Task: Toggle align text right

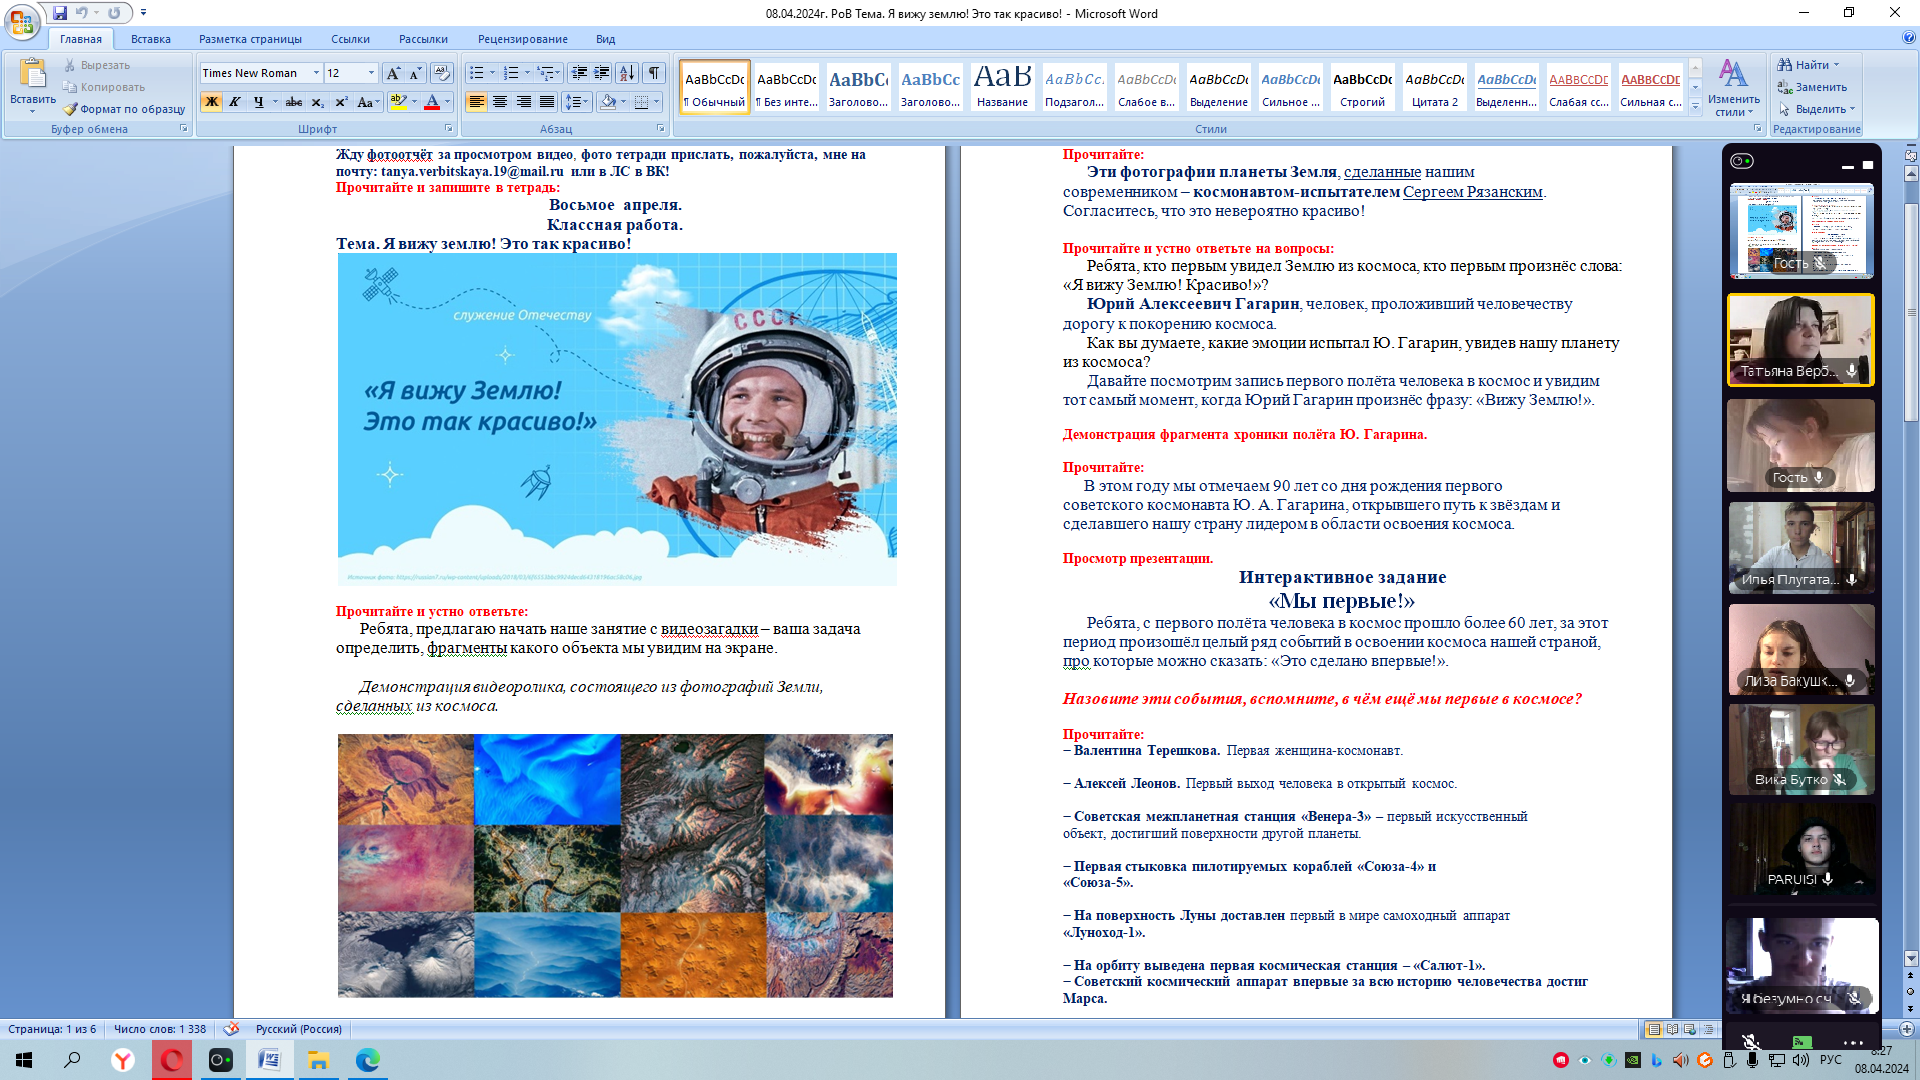Action: click(x=523, y=102)
